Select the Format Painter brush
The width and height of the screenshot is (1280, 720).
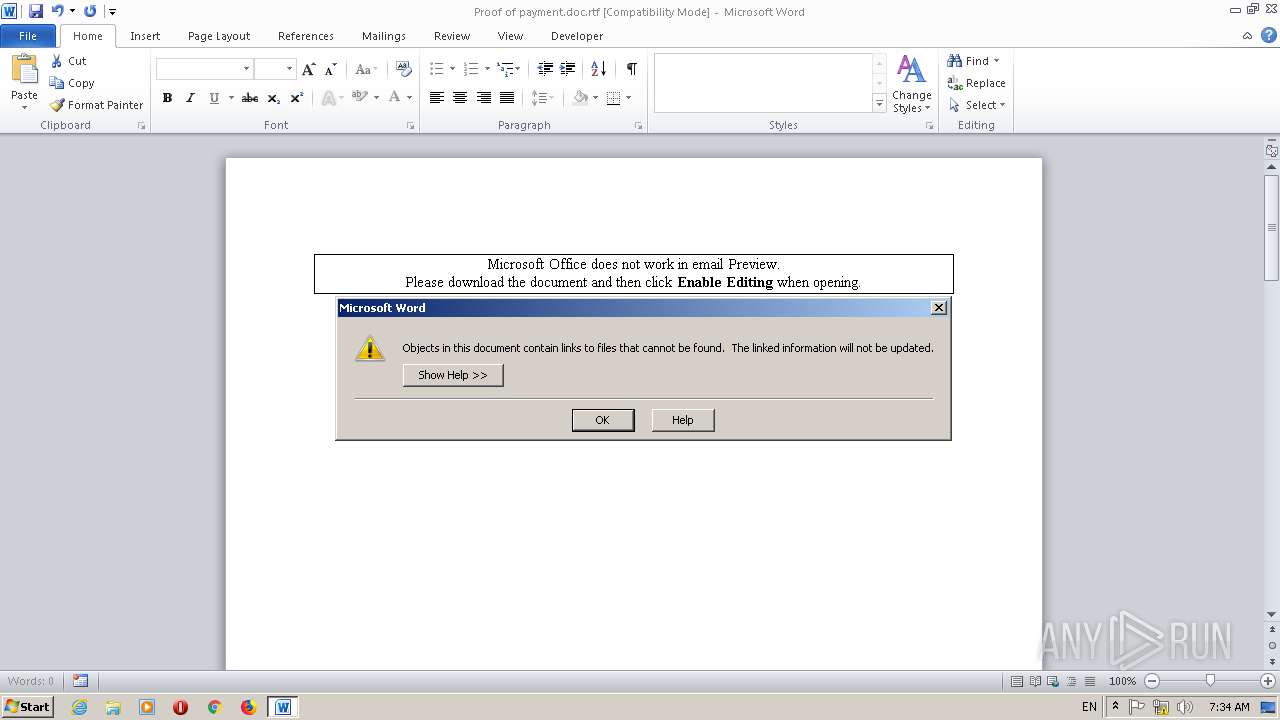click(57, 105)
